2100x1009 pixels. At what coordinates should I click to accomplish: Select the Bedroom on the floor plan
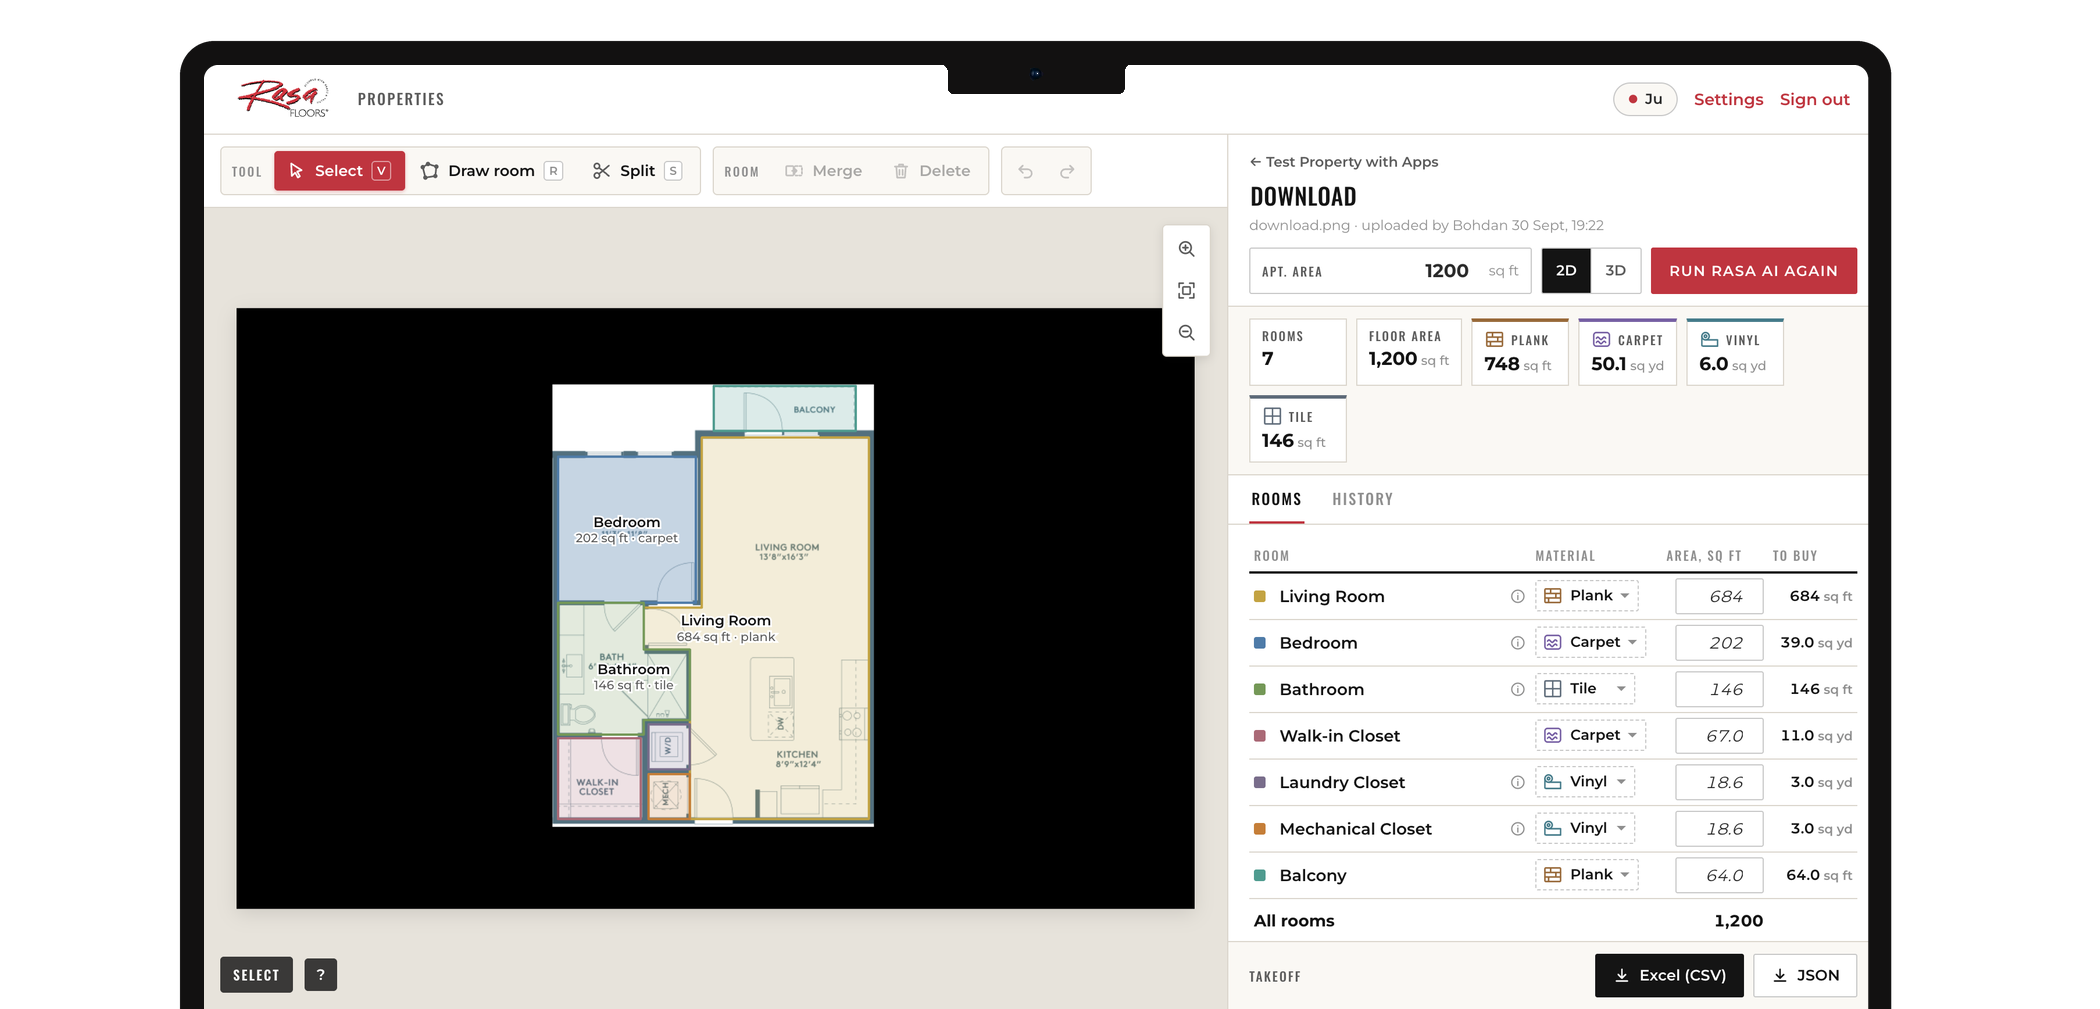pos(626,529)
